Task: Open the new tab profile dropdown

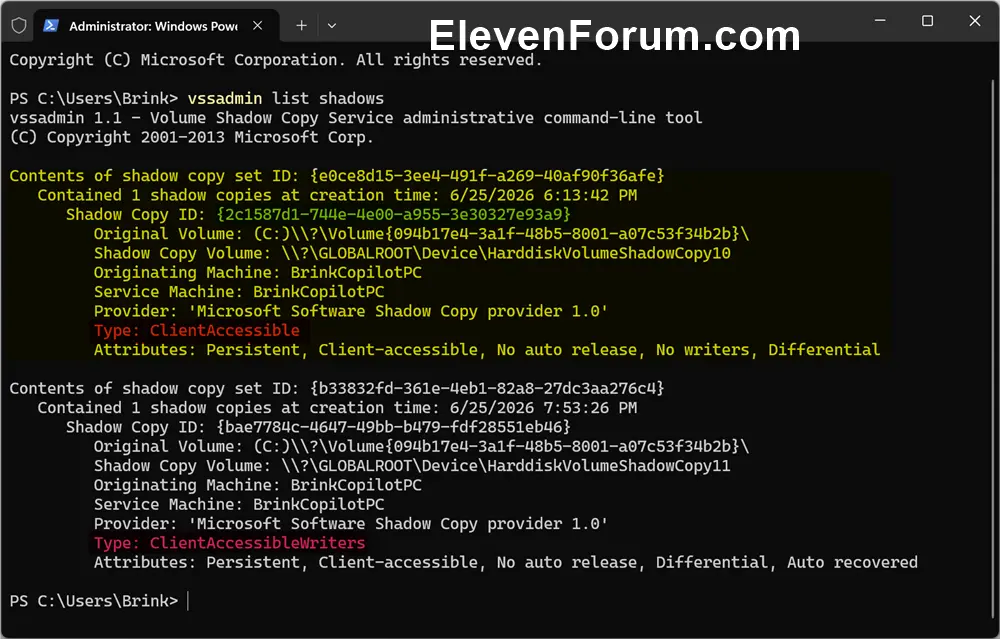Action: click(332, 26)
